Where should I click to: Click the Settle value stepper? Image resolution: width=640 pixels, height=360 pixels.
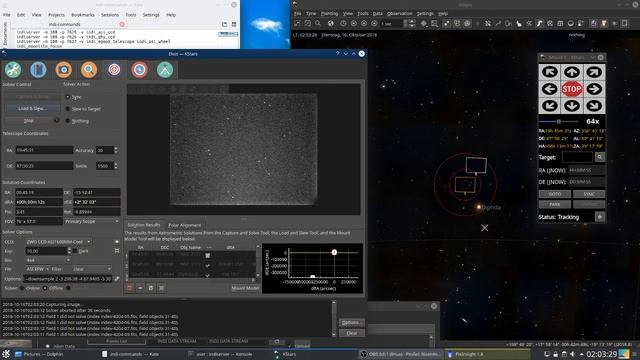[x=116, y=166]
